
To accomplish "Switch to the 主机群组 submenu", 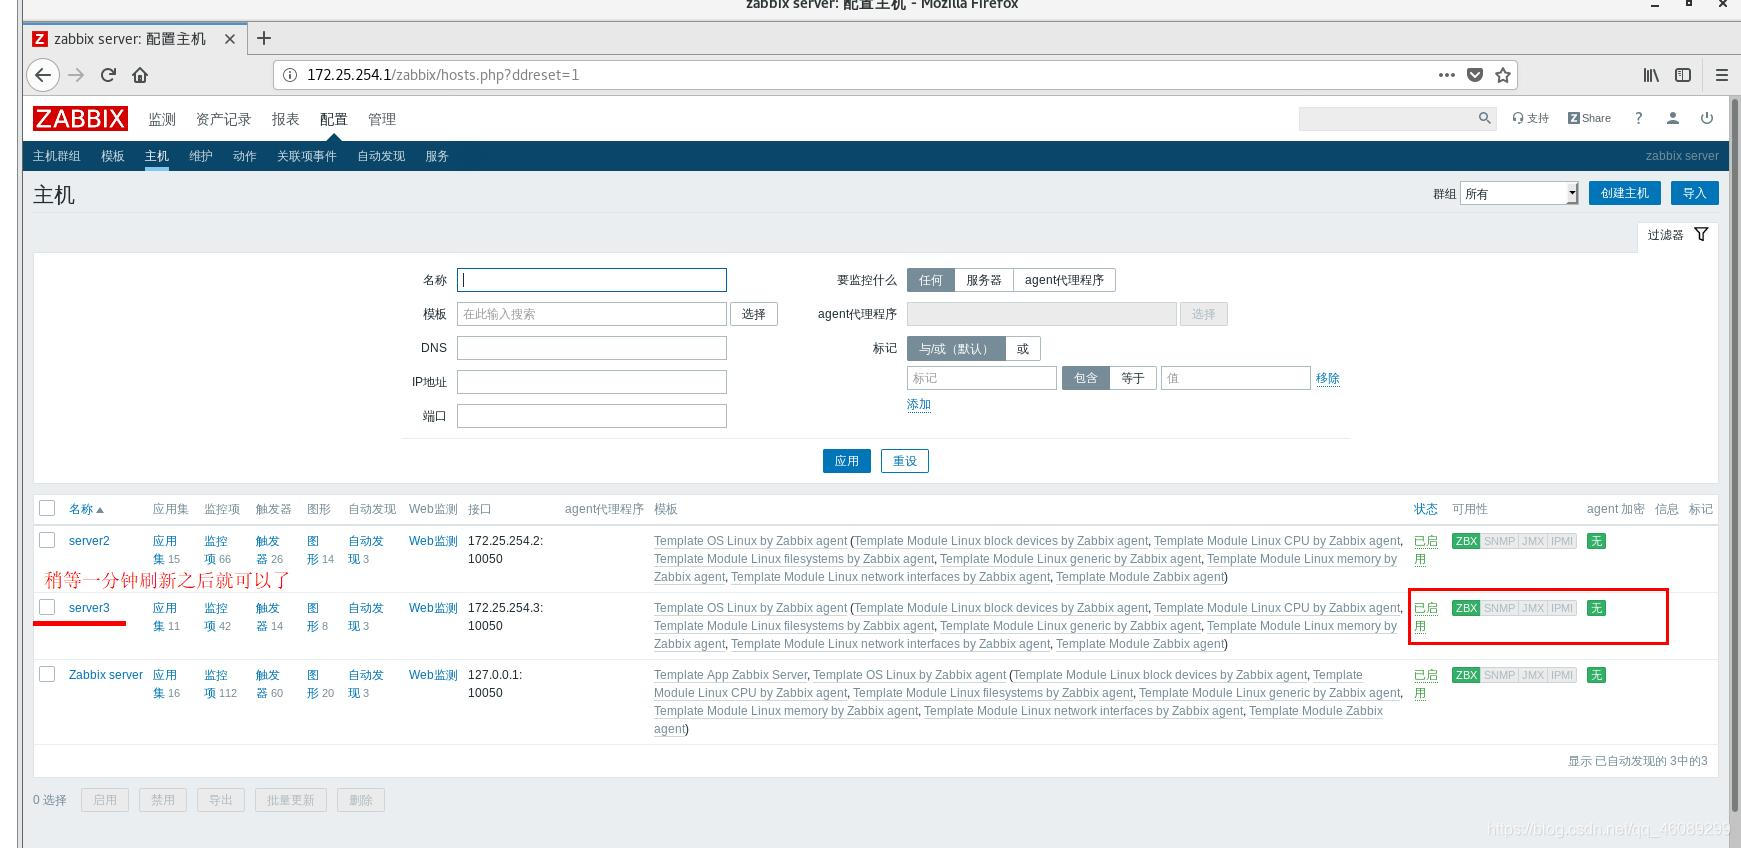I will (57, 156).
